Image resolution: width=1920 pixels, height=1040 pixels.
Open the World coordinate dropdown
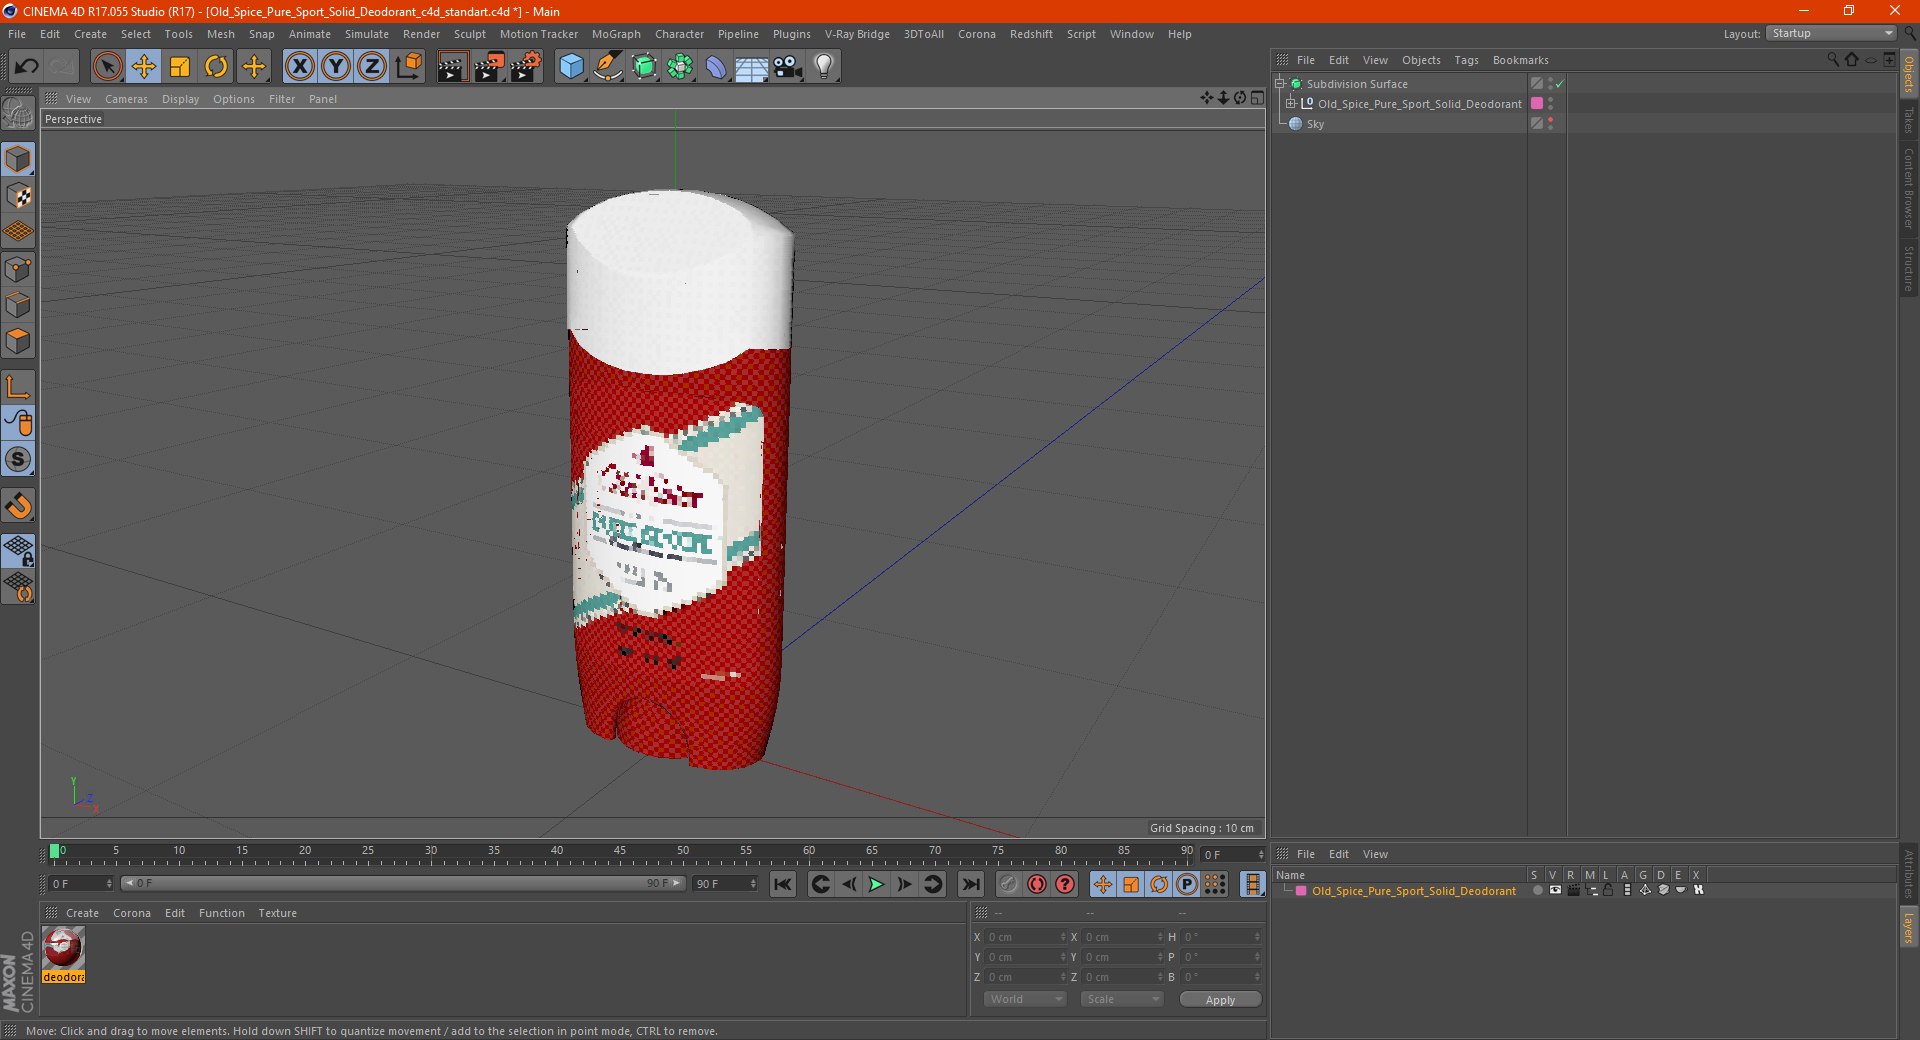pyautogui.click(x=1025, y=1000)
